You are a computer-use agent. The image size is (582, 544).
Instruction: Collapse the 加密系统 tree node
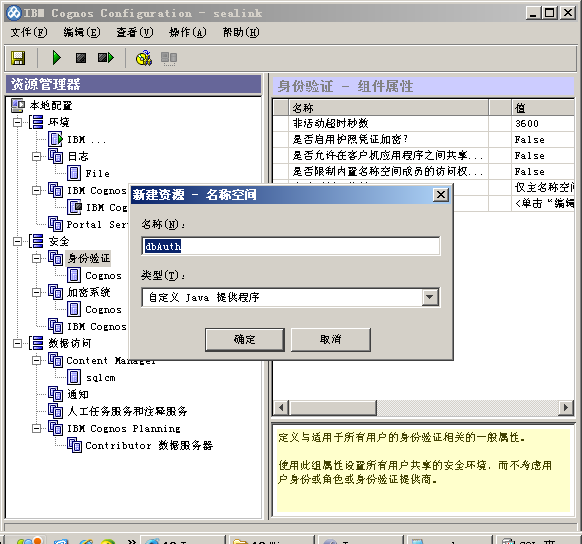[36, 292]
